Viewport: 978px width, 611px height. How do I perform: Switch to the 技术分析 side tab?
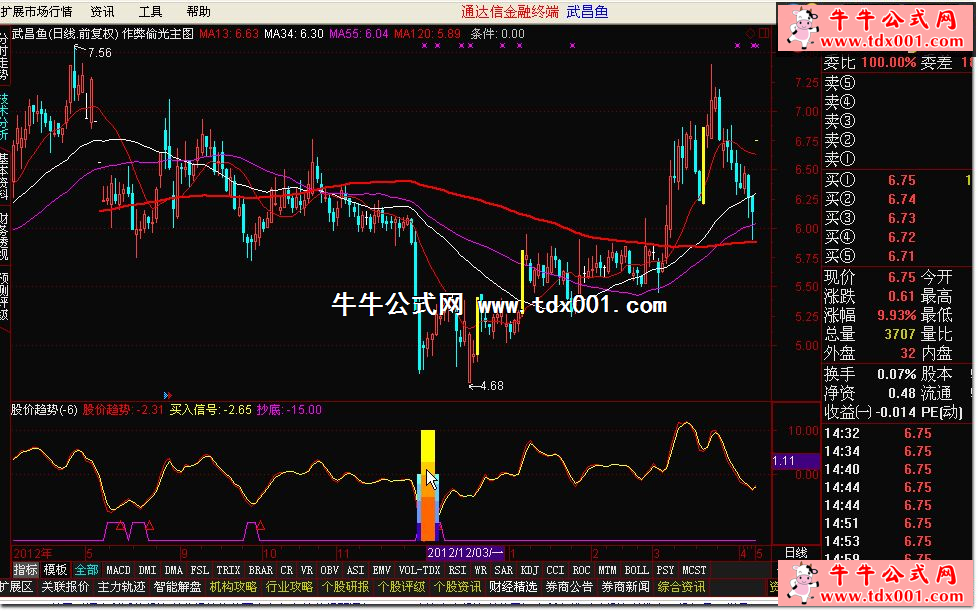[4, 117]
